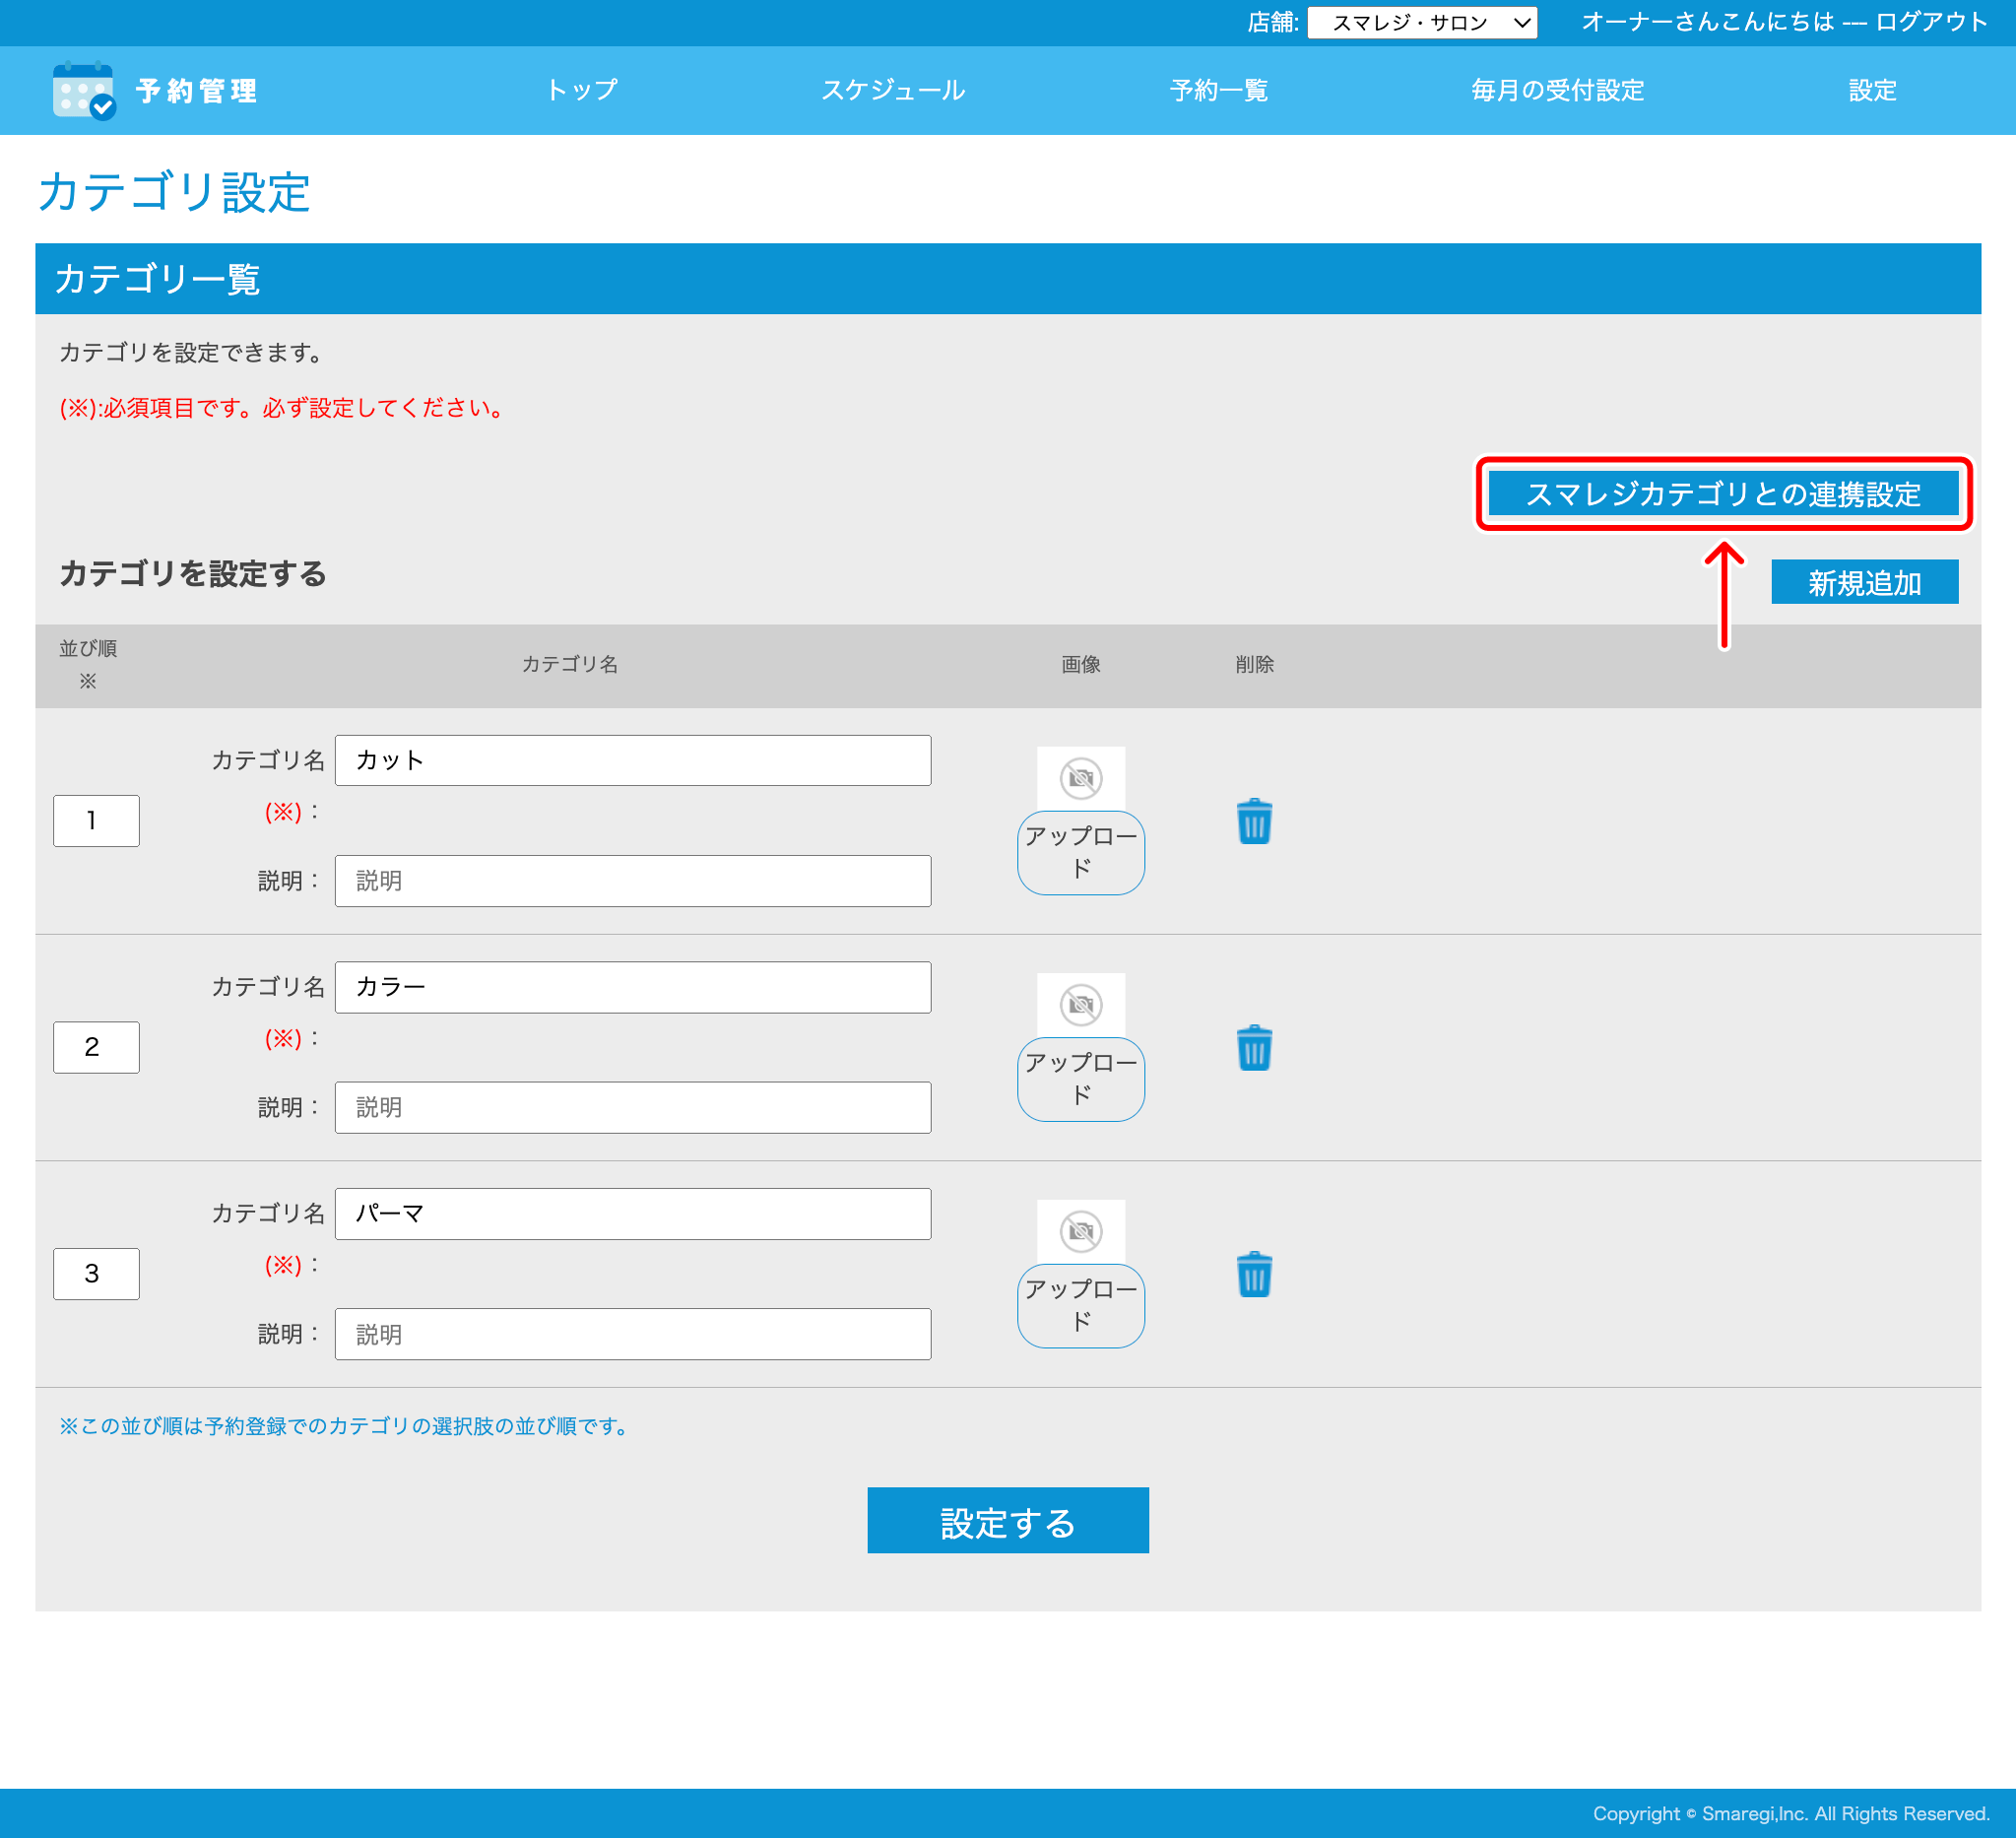The width and height of the screenshot is (2016, 1838).
Task: Click trash icon for カラー category
Action: [x=1254, y=1048]
